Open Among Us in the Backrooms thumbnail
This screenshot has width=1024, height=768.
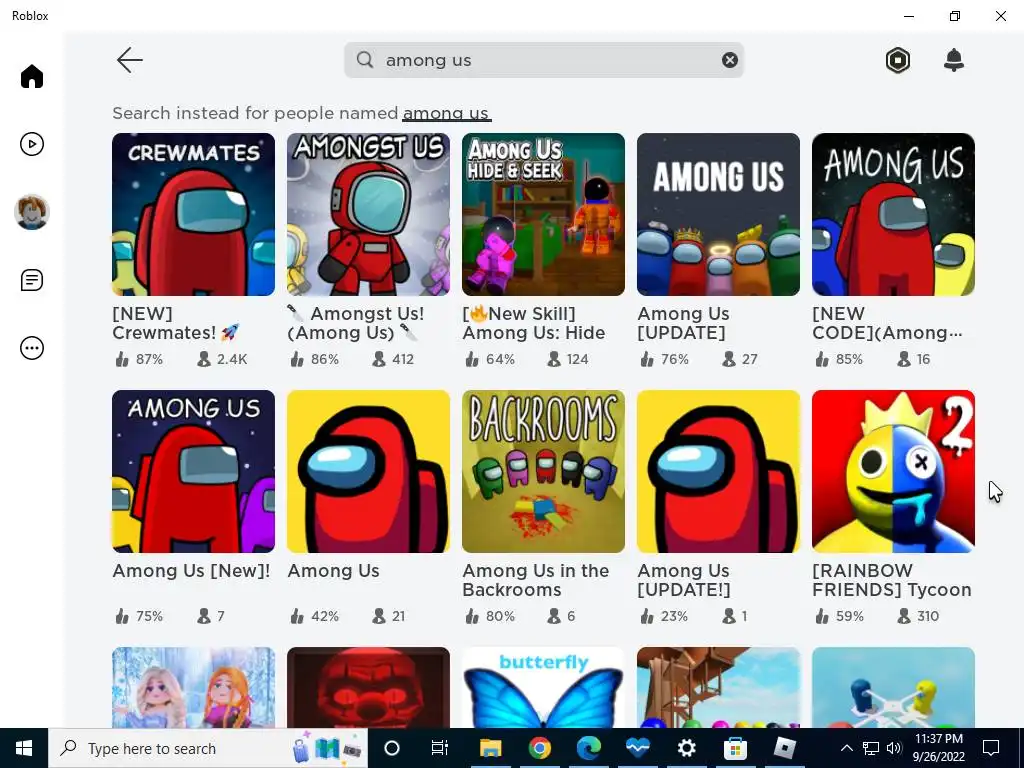(x=543, y=472)
